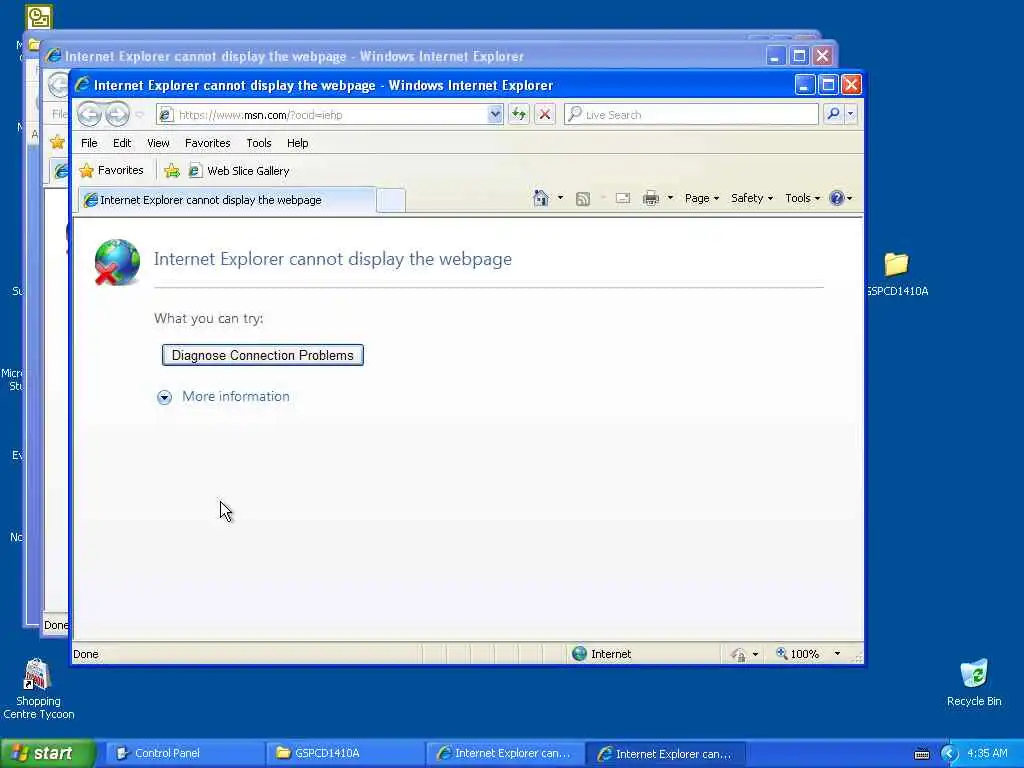Click the broken globe error icon
Screen dimensions: 1024x768
117,262
